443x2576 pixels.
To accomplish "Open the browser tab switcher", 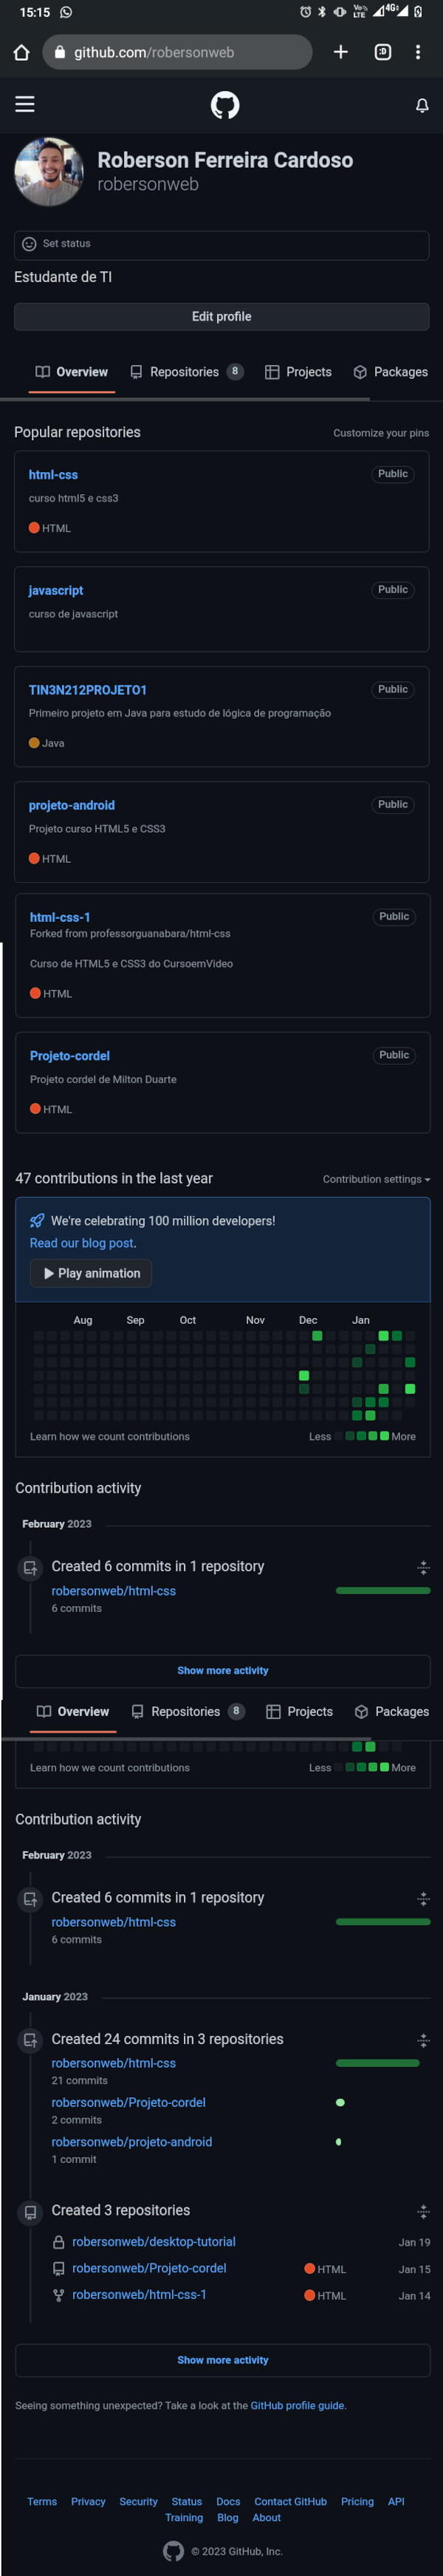I will [383, 52].
